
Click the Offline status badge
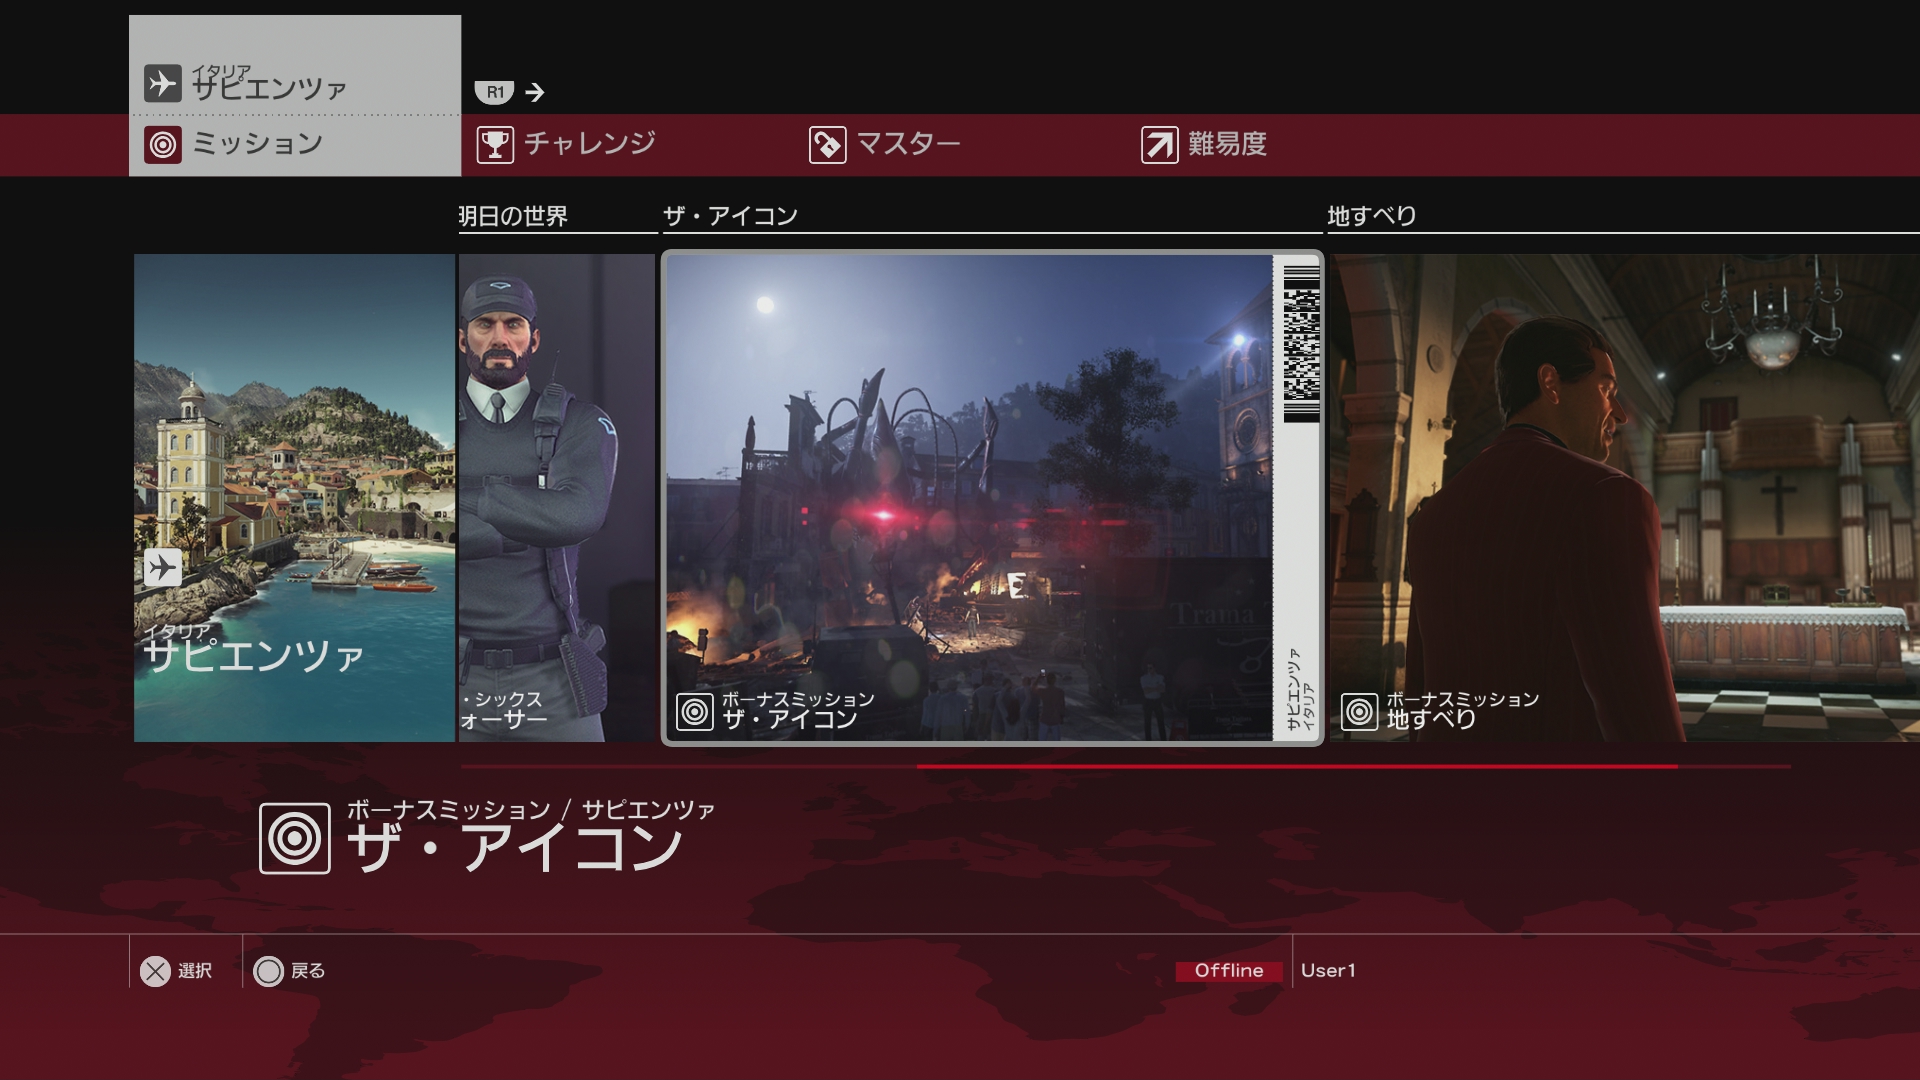point(1228,971)
